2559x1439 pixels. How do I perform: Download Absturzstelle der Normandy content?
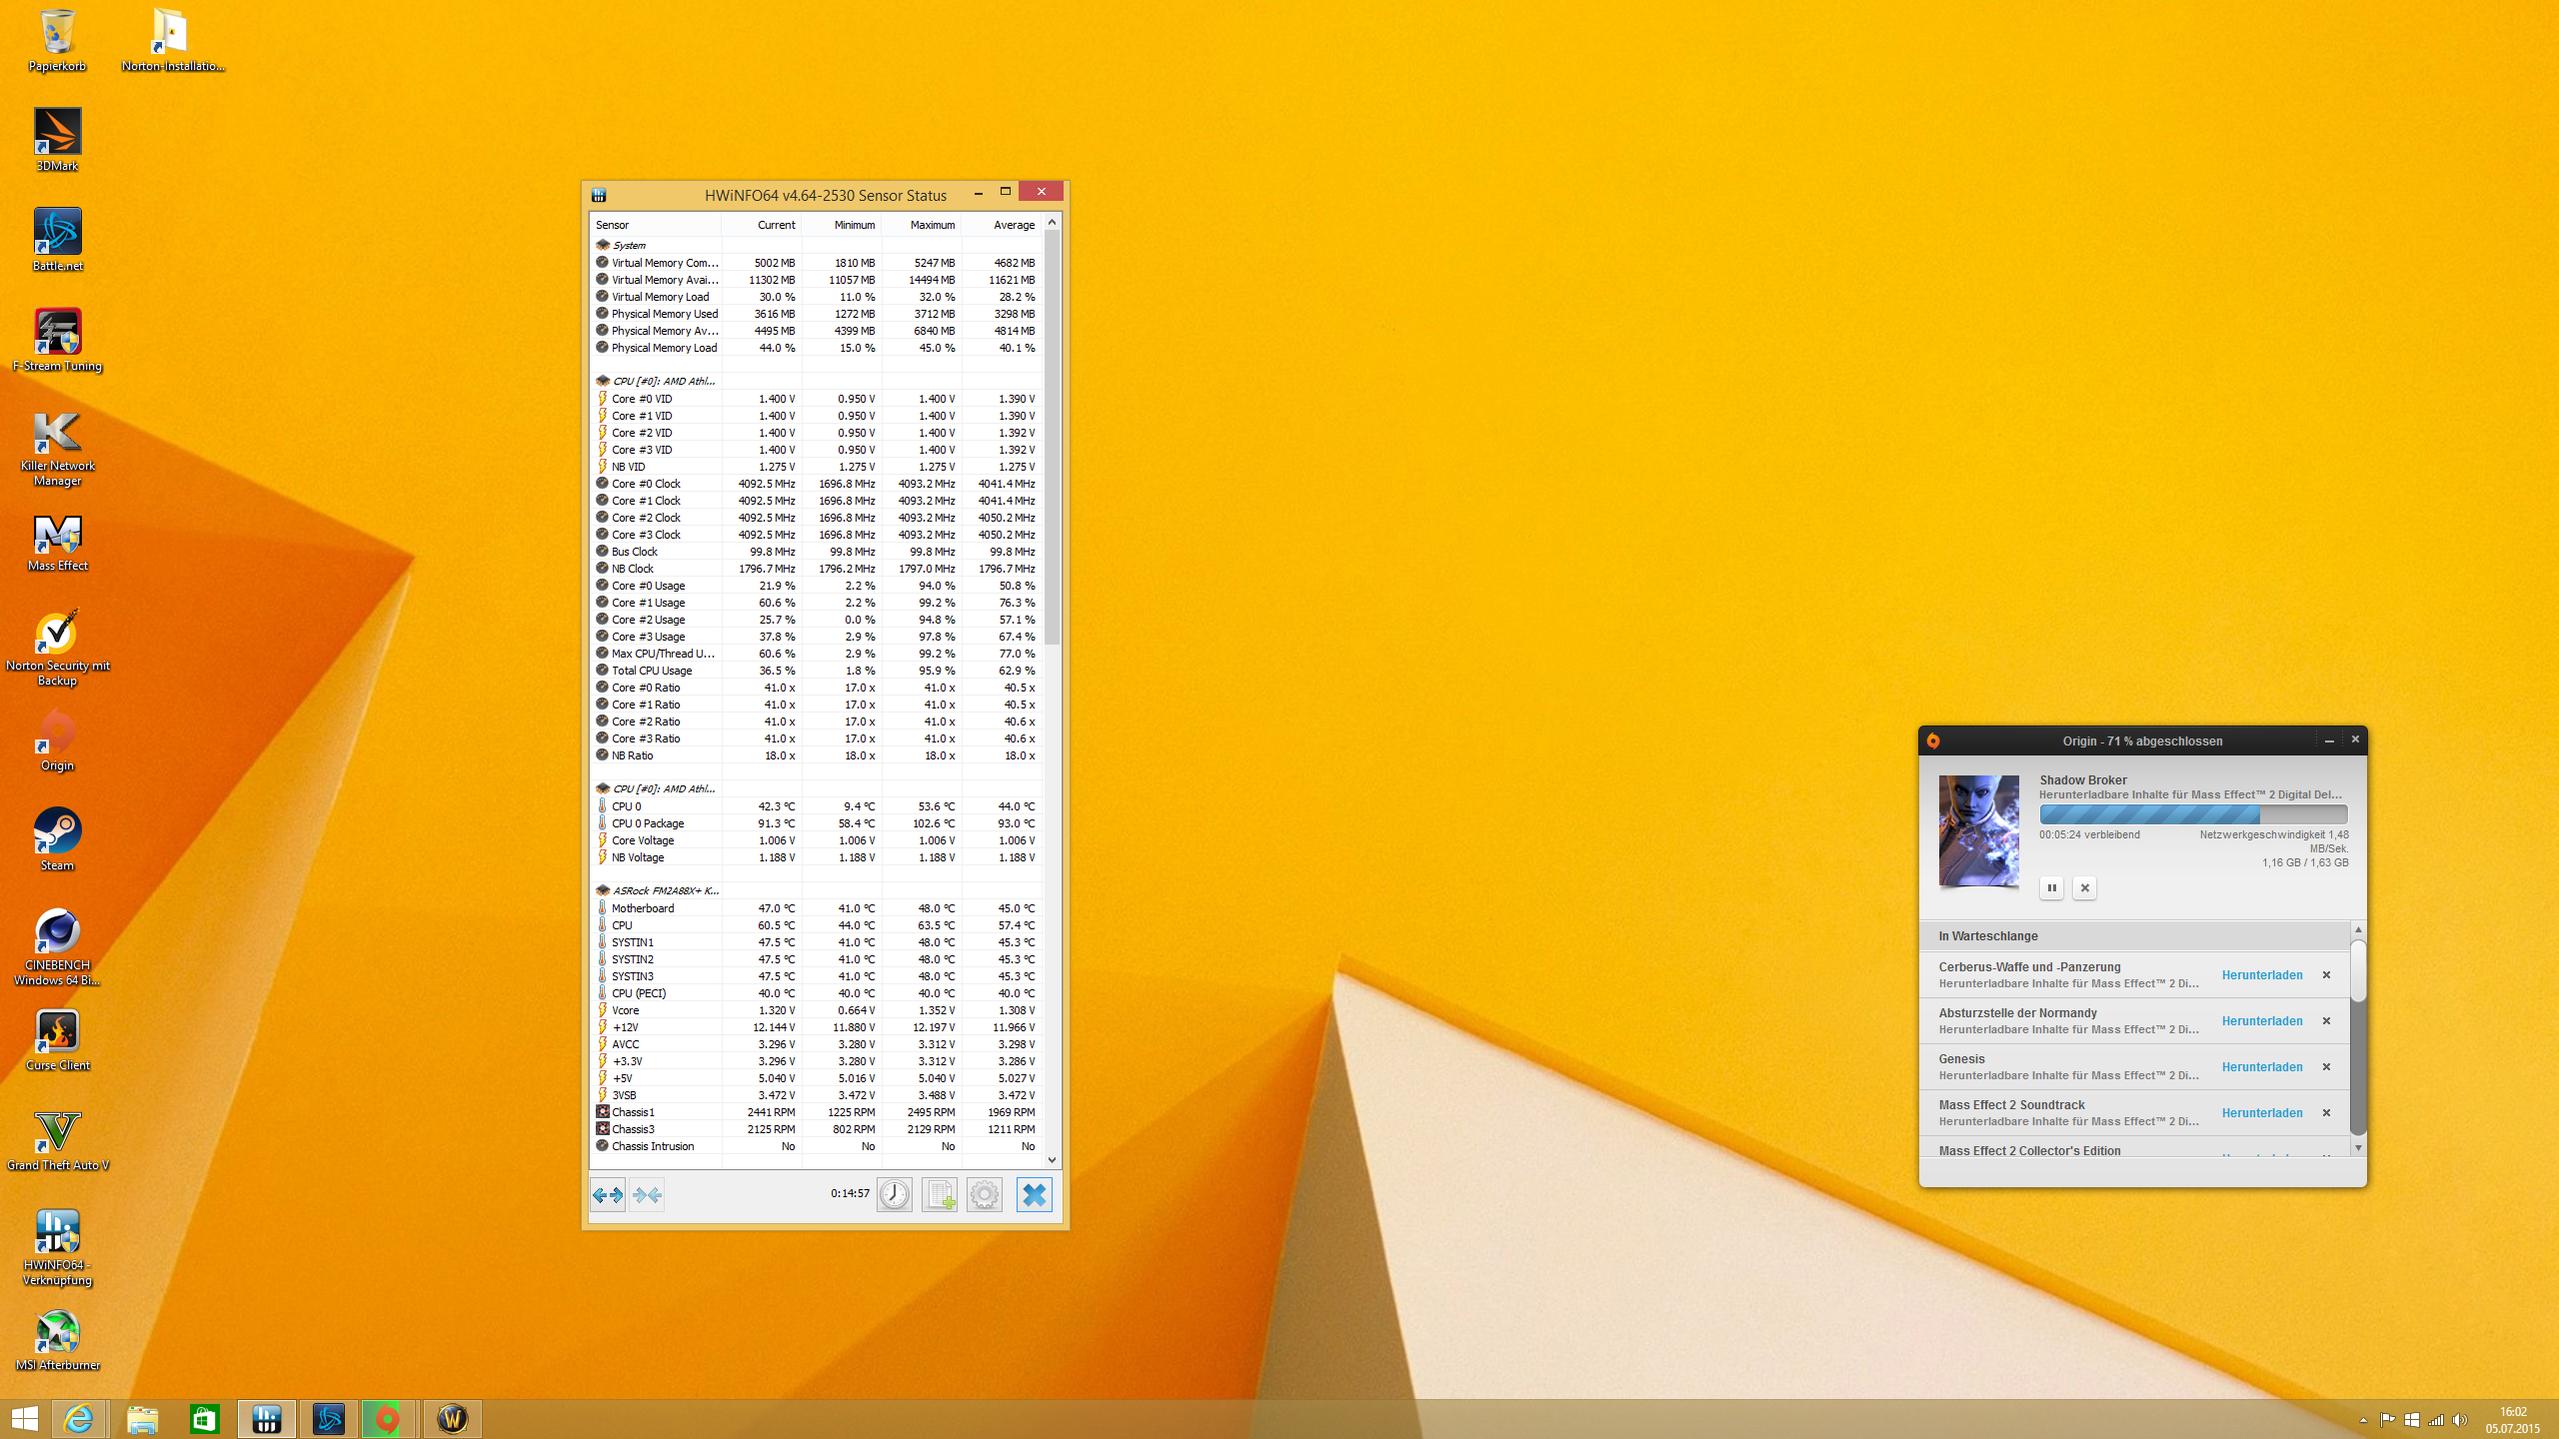click(2262, 1021)
